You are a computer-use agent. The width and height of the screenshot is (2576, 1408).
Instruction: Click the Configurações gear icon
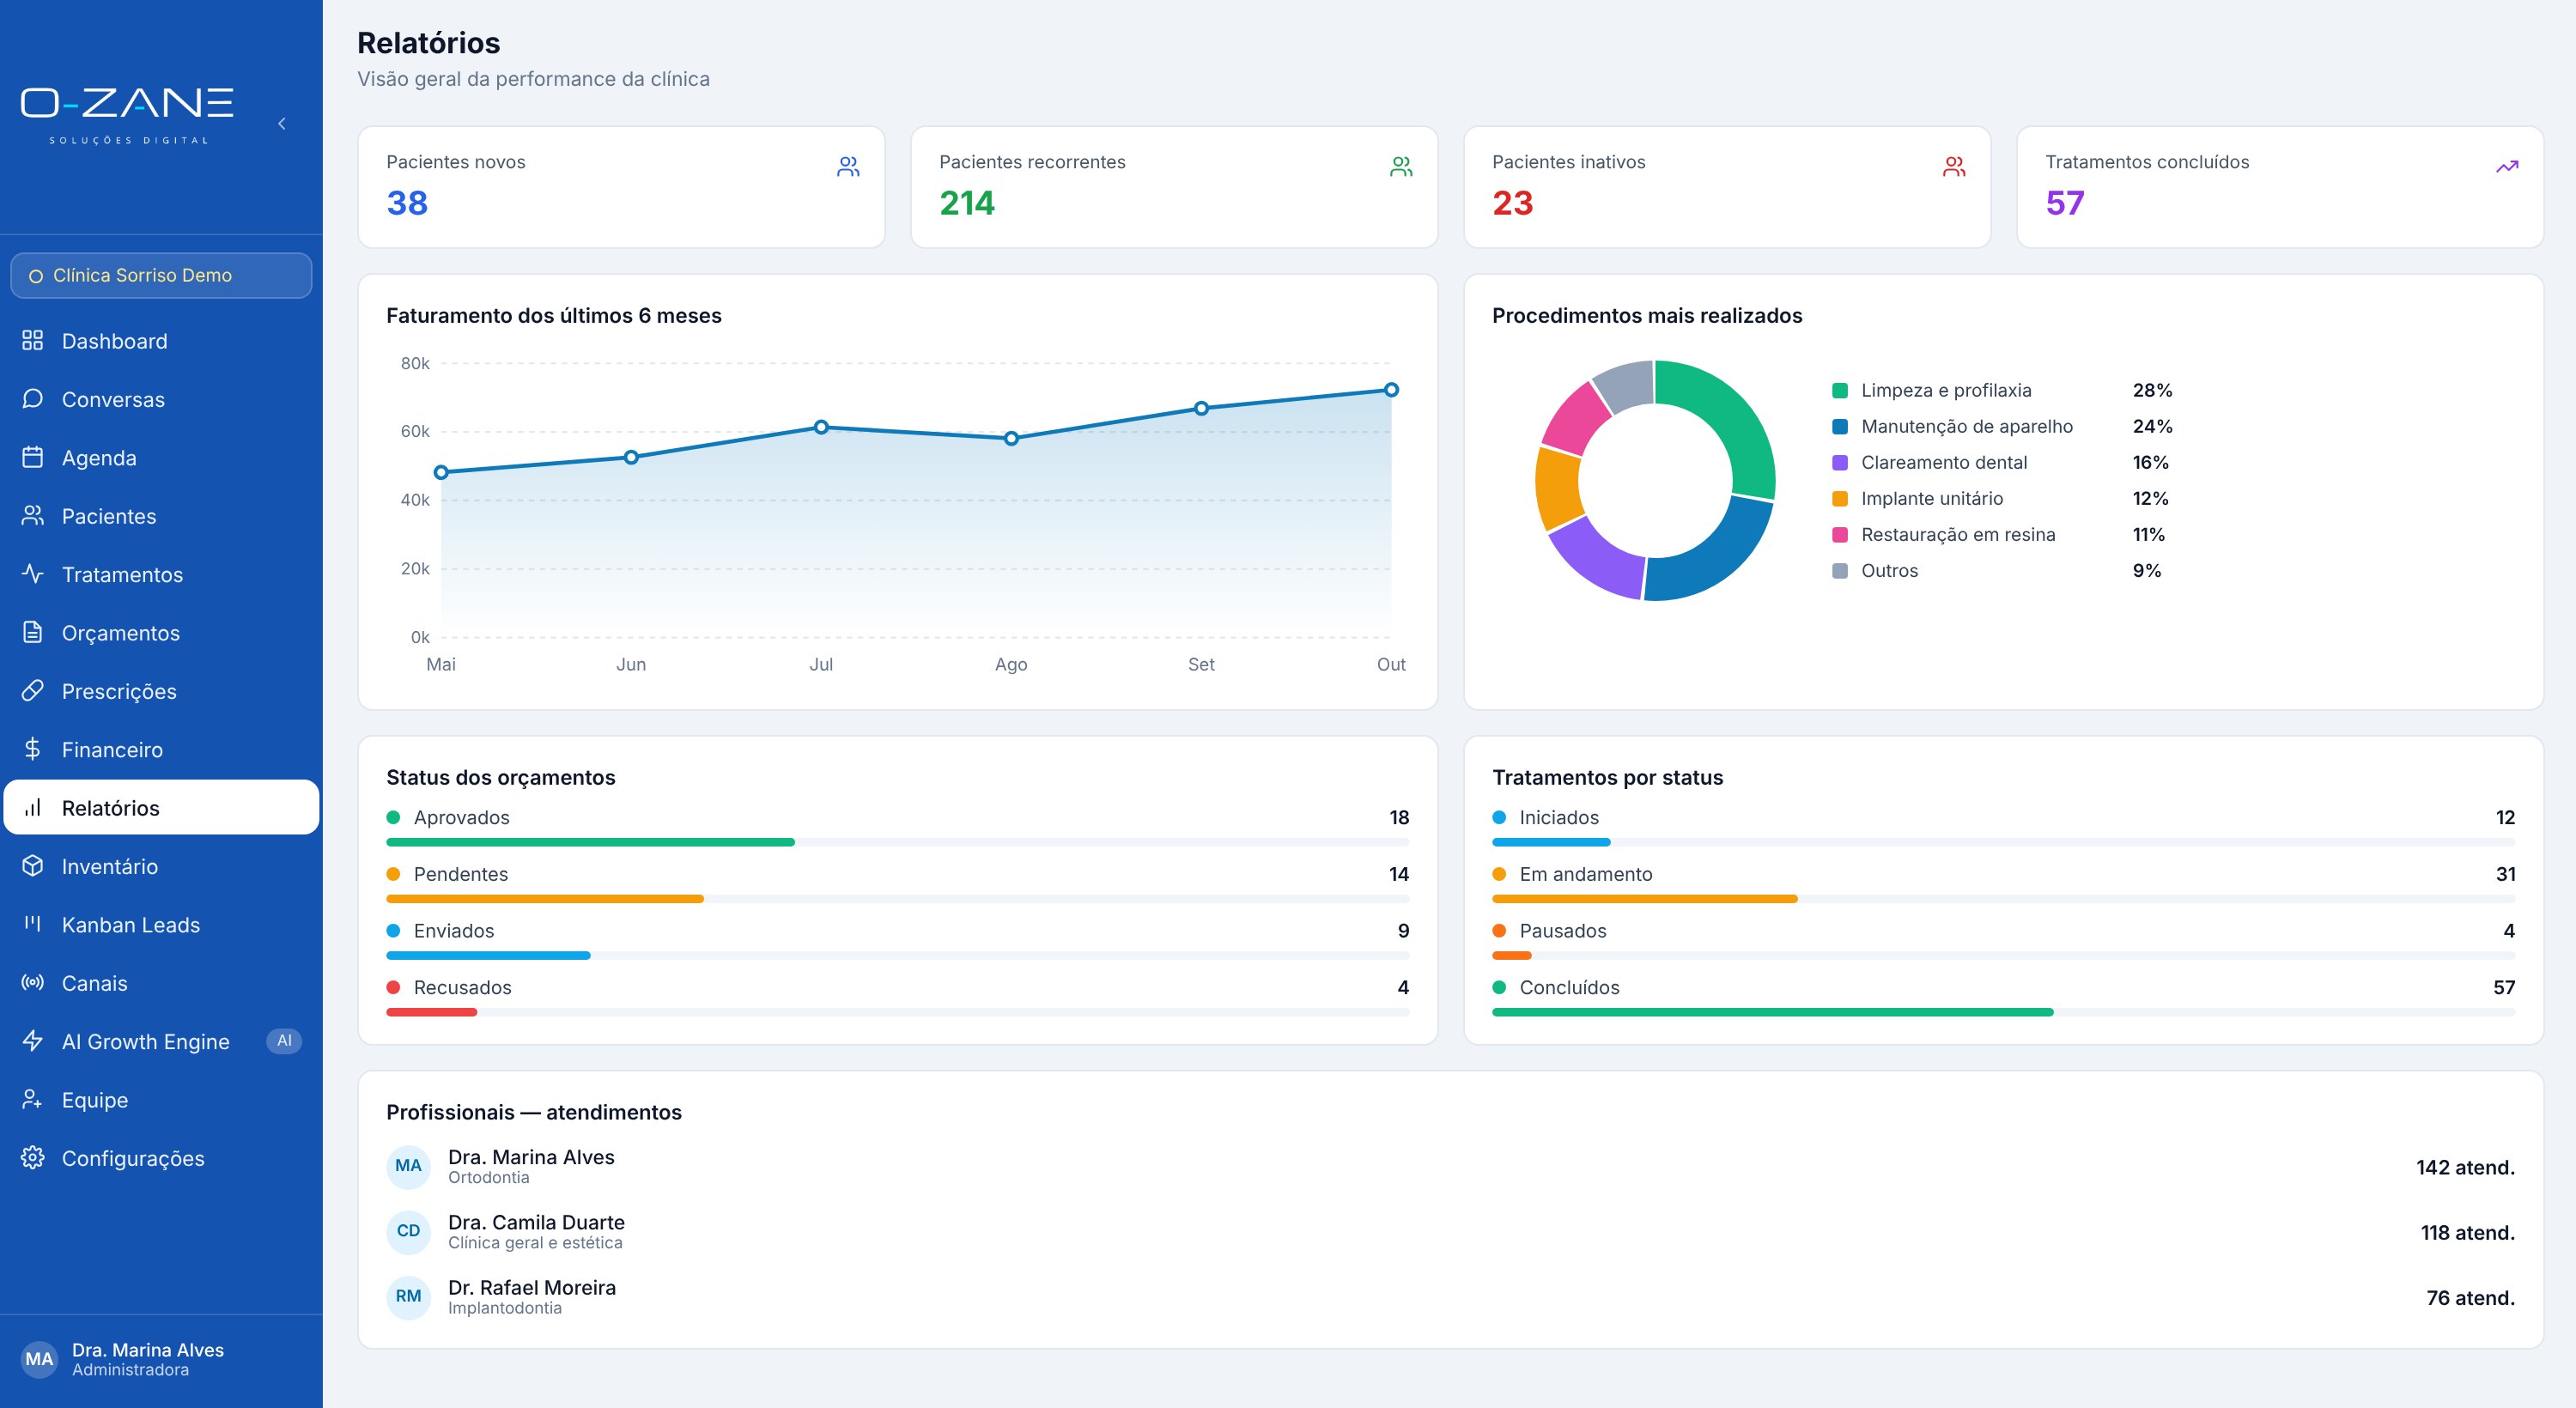33,1158
